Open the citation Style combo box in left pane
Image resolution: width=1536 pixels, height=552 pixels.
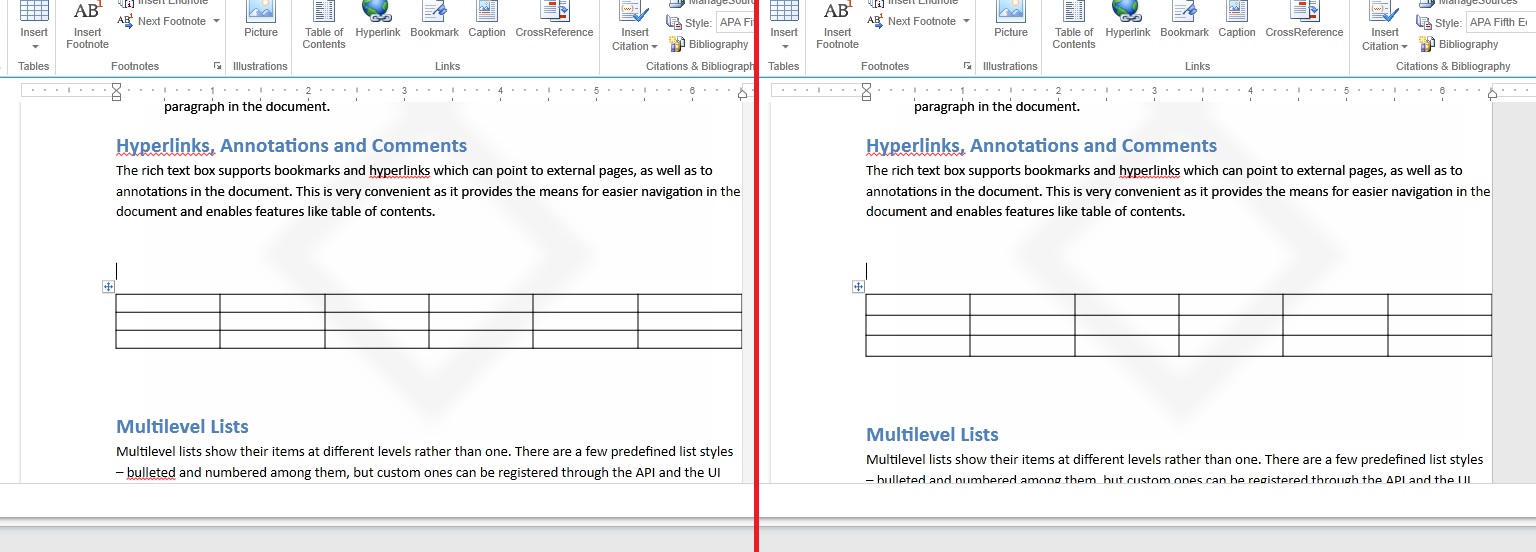pos(734,22)
